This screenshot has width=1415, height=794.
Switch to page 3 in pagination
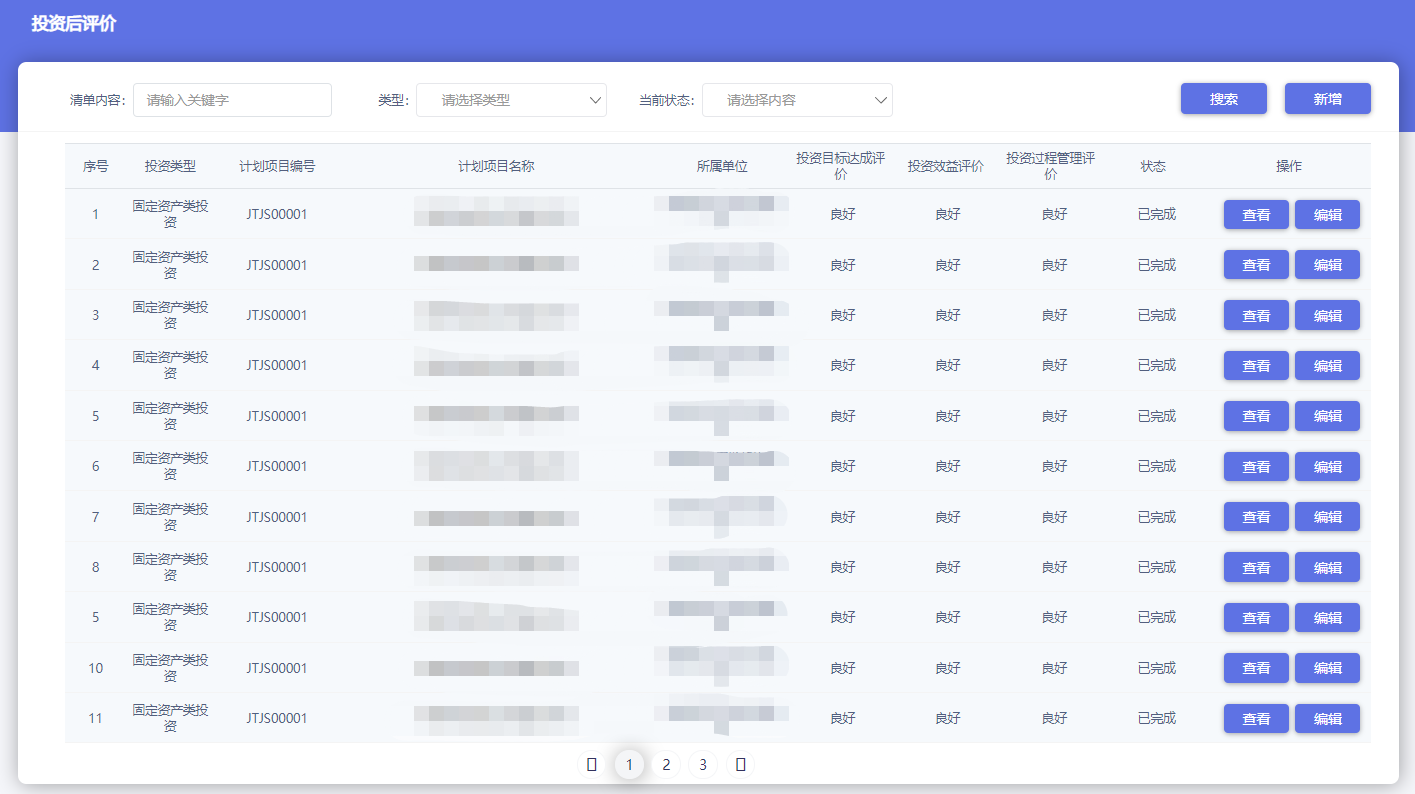click(703, 765)
